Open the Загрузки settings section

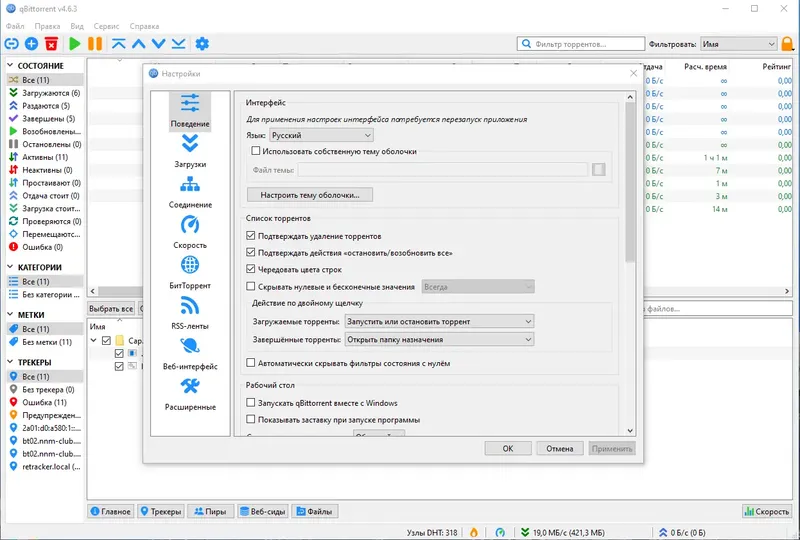click(190, 151)
